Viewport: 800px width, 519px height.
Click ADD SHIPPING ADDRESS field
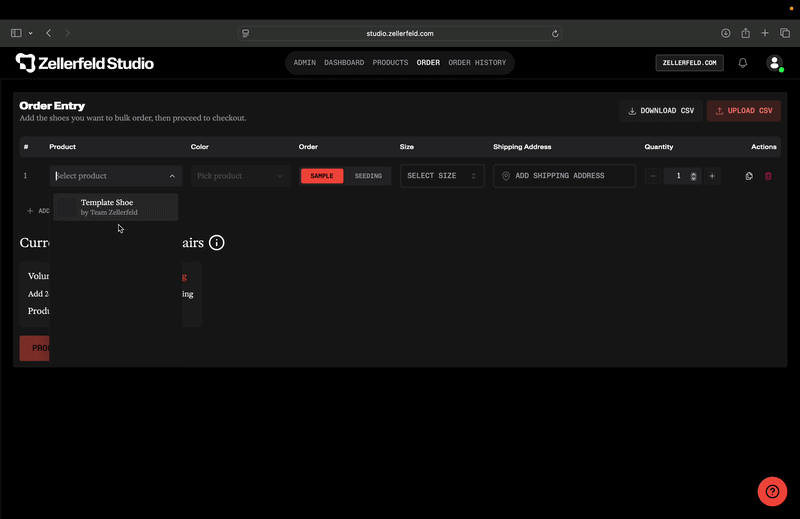(564, 176)
